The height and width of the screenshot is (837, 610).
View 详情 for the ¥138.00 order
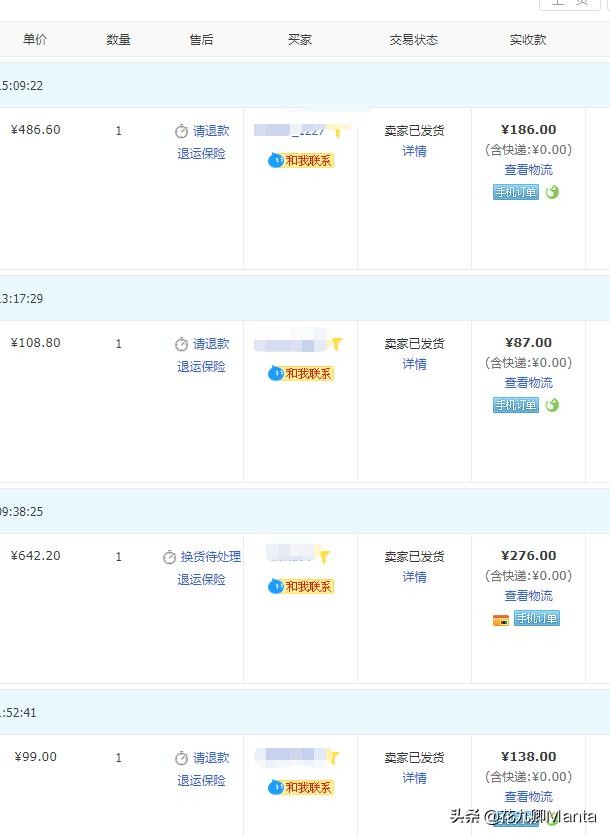point(415,778)
